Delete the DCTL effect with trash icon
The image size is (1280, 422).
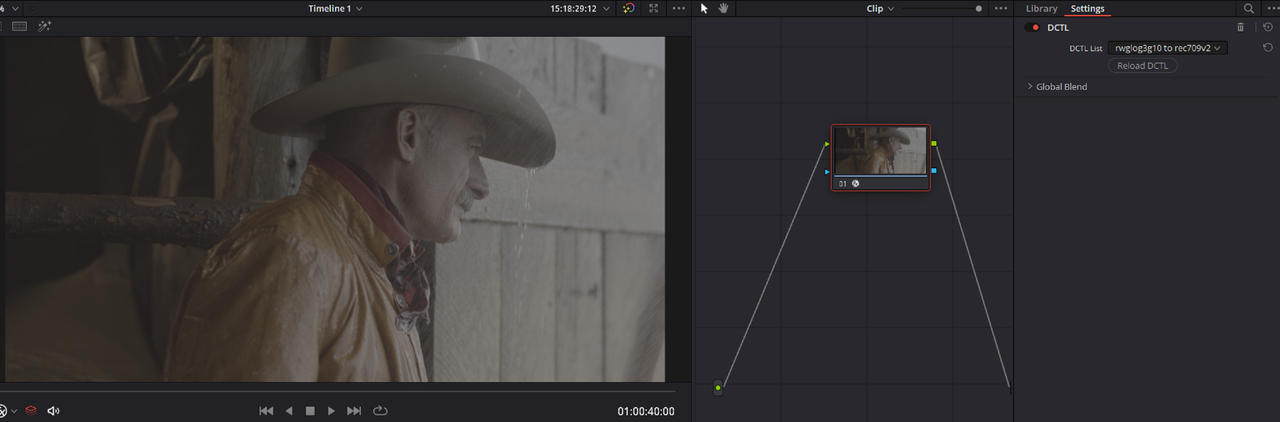[x=1241, y=27]
